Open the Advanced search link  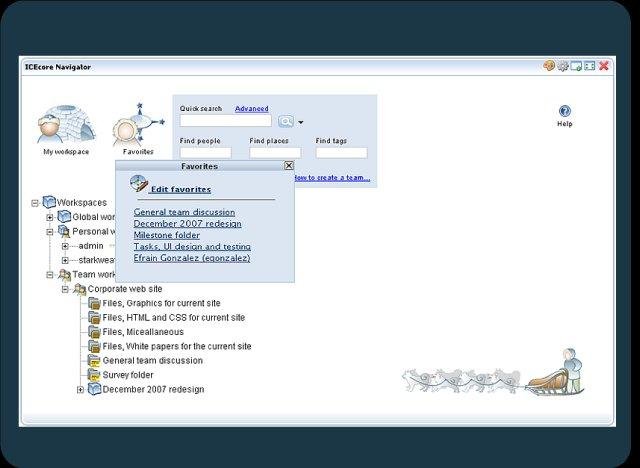(x=251, y=108)
